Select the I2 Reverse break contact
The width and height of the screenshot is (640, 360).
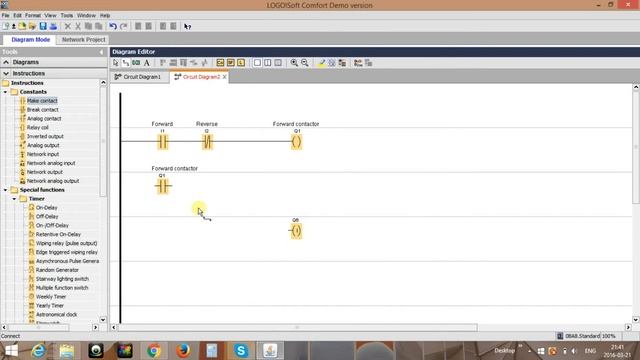[x=207, y=142]
